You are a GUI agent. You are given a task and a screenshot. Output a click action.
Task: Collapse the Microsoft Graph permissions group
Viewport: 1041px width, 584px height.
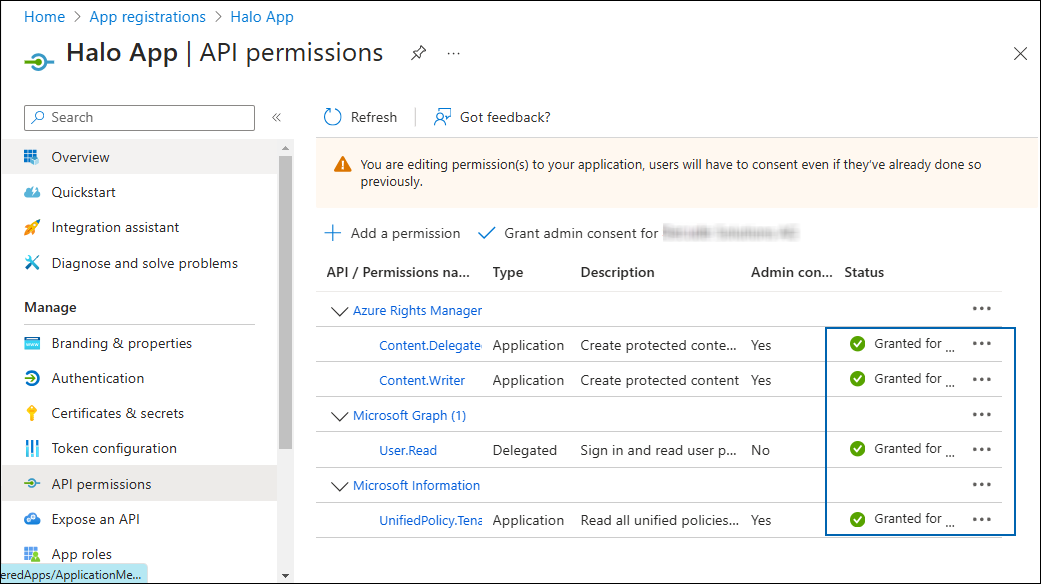(x=339, y=415)
